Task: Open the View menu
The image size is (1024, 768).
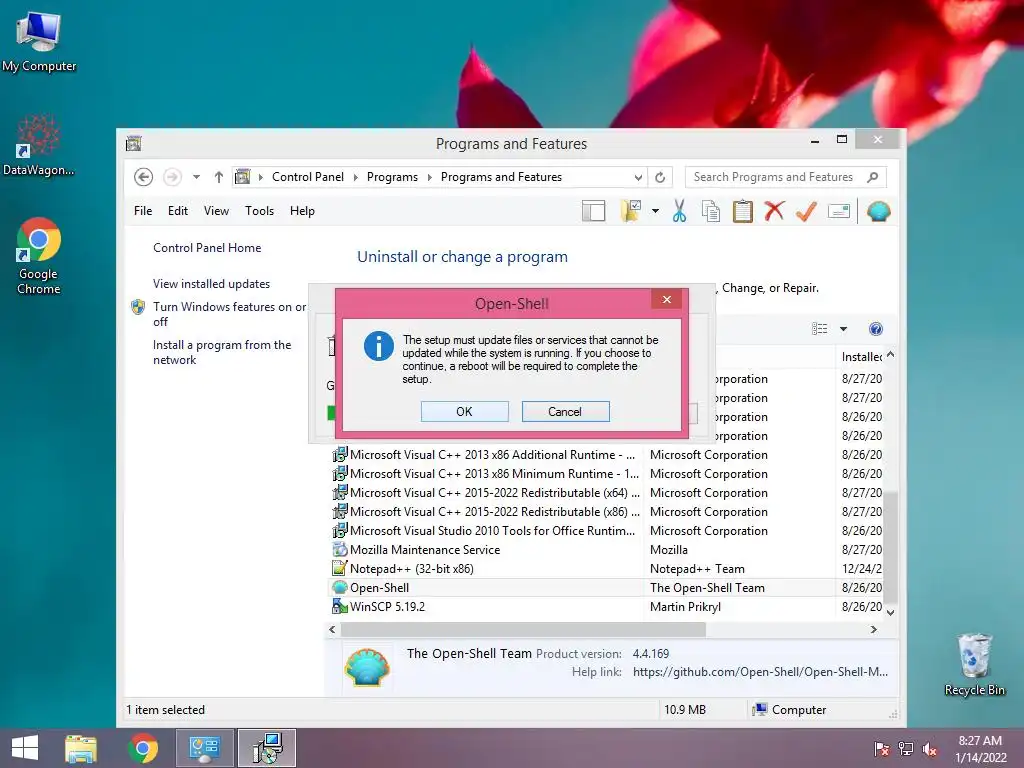Action: [x=216, y=211]
